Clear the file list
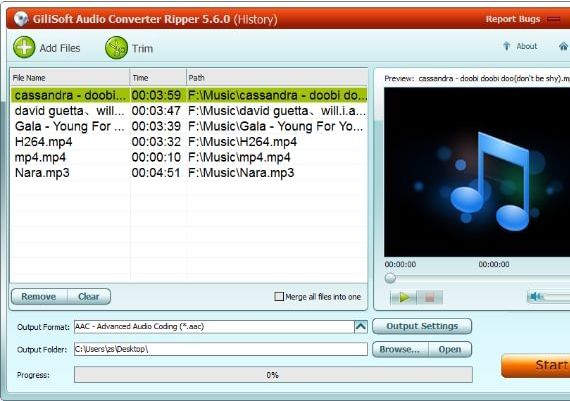Viewport: 570px width, 401px height. [89, 297]
